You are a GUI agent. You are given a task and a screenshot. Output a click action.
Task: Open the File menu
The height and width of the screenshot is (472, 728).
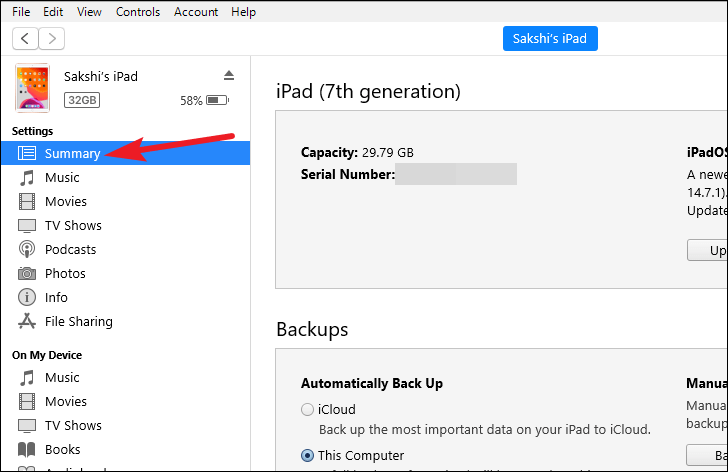(x=21, y=12)
